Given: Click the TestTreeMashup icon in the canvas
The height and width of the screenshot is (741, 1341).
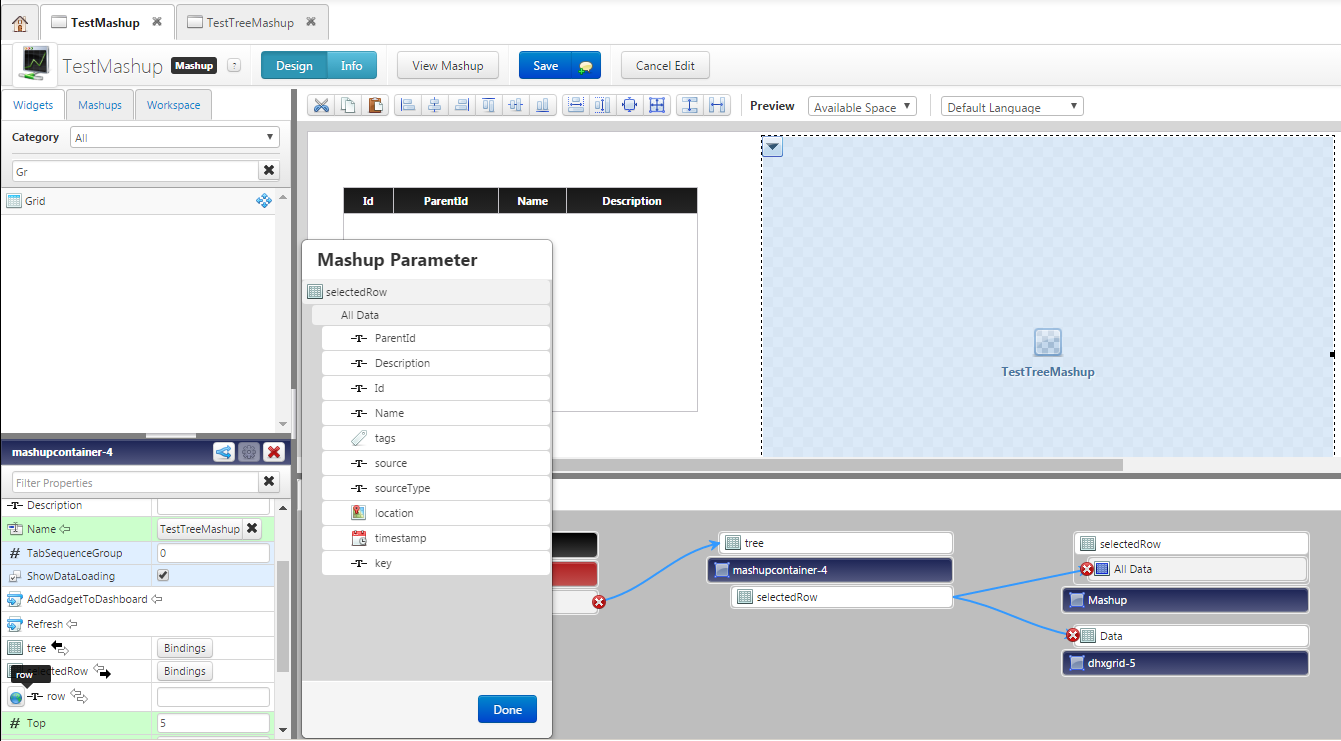Looking at the screenshot, I should coord(1047,343).
